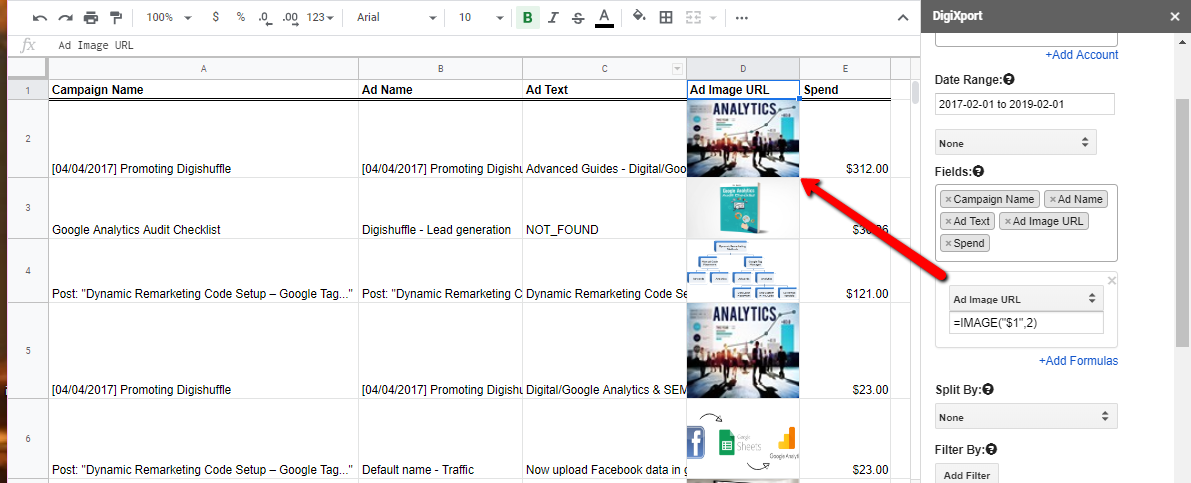Format as currency with dollar icon
Screen dimensions: 1191x483
[216, 17]
